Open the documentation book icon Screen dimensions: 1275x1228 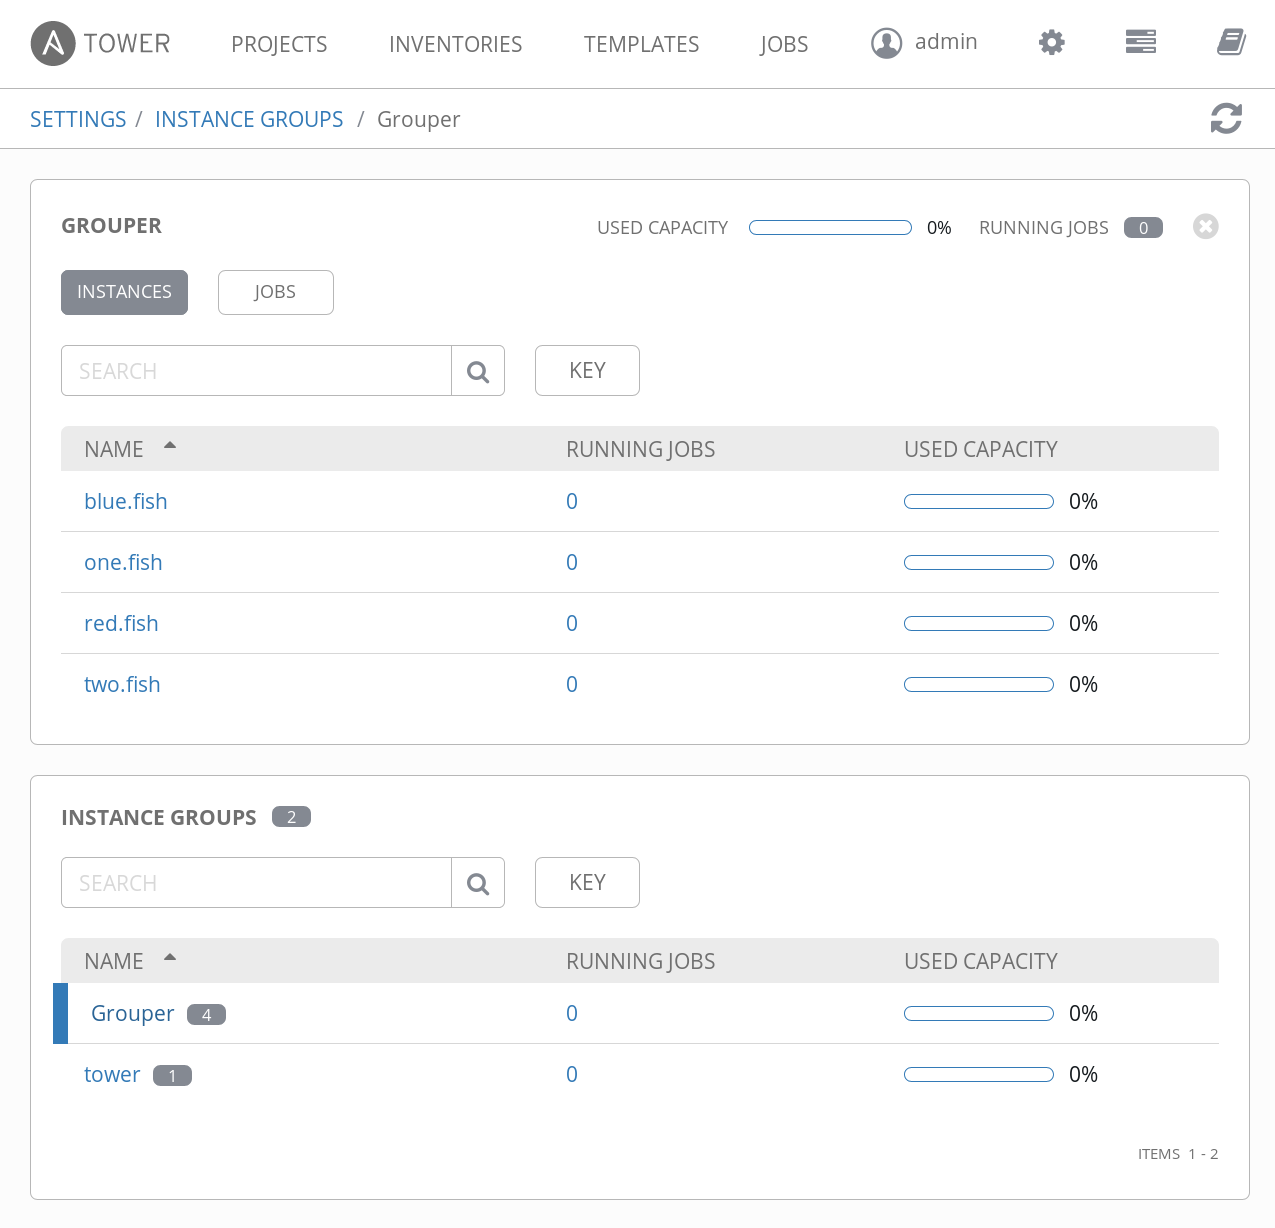click(x=1230, y=42)
